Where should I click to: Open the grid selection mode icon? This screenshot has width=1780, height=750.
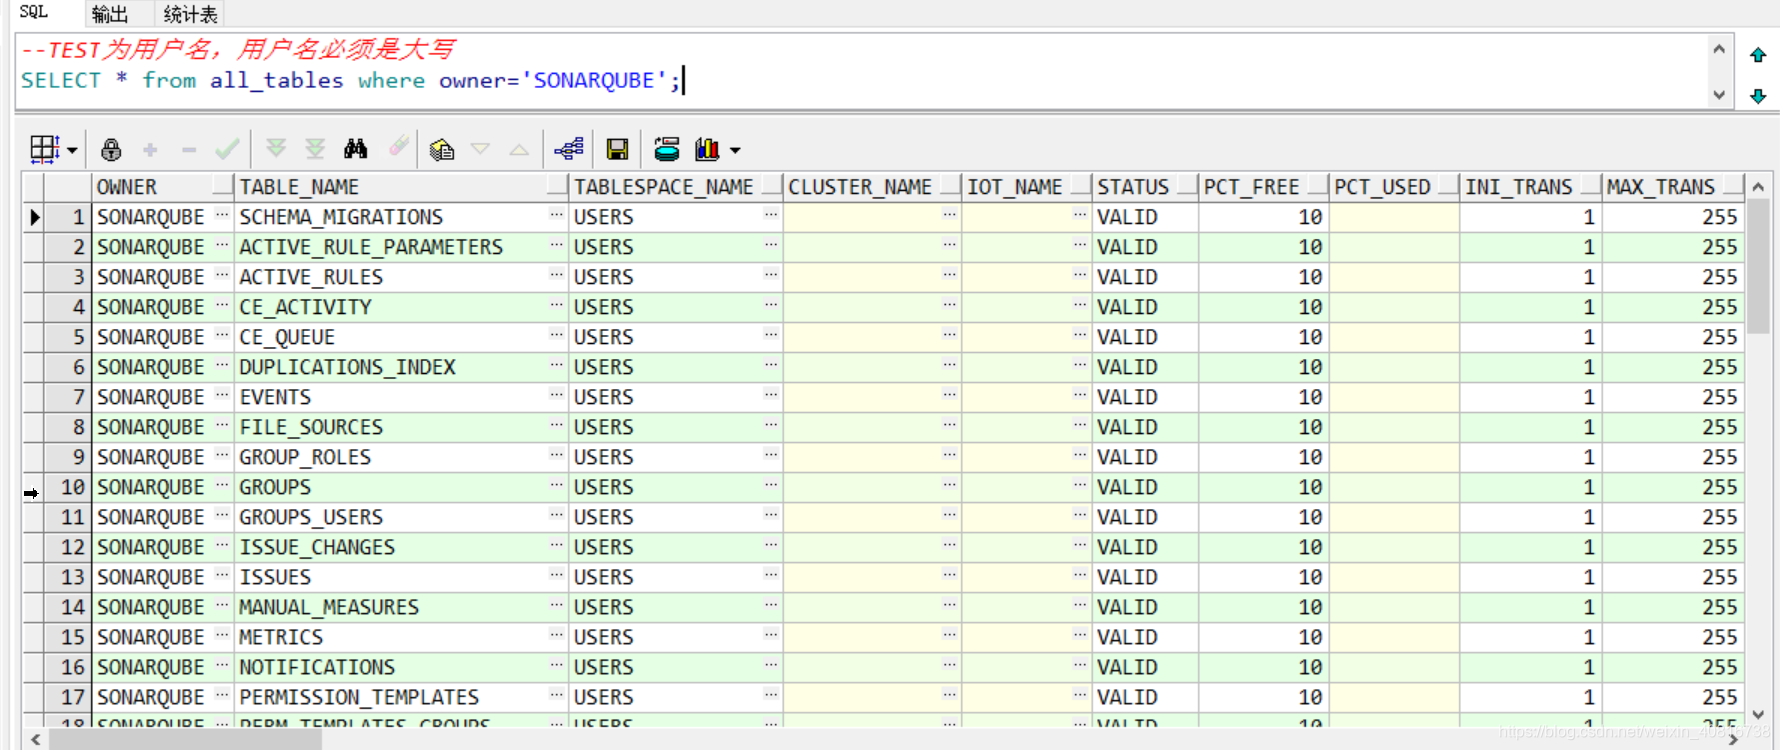tap(44, 150)
